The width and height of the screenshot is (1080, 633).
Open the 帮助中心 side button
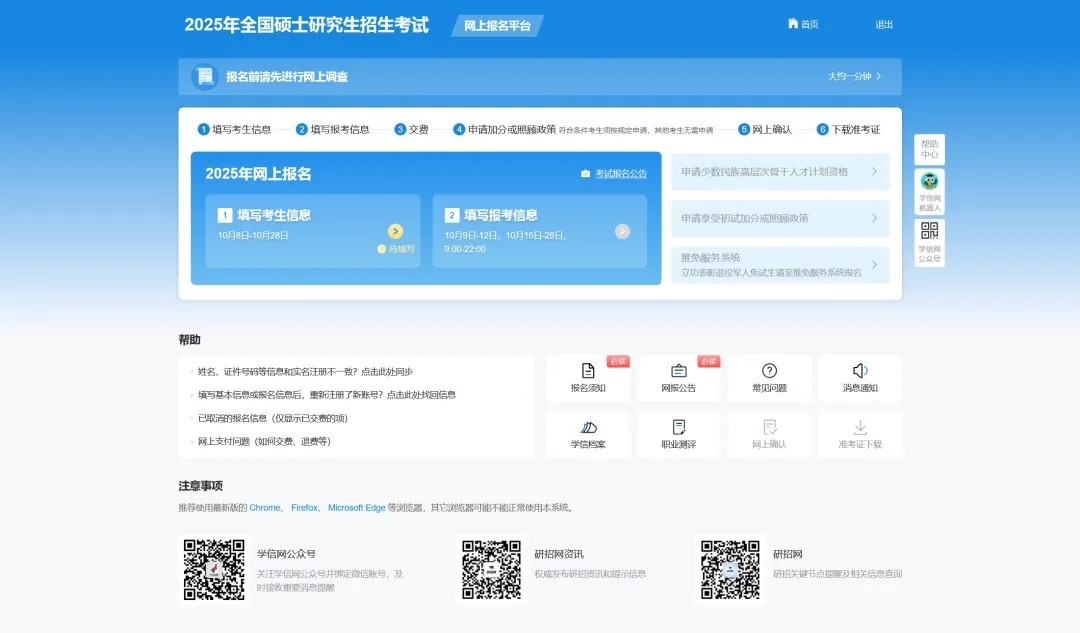(929, 149)
